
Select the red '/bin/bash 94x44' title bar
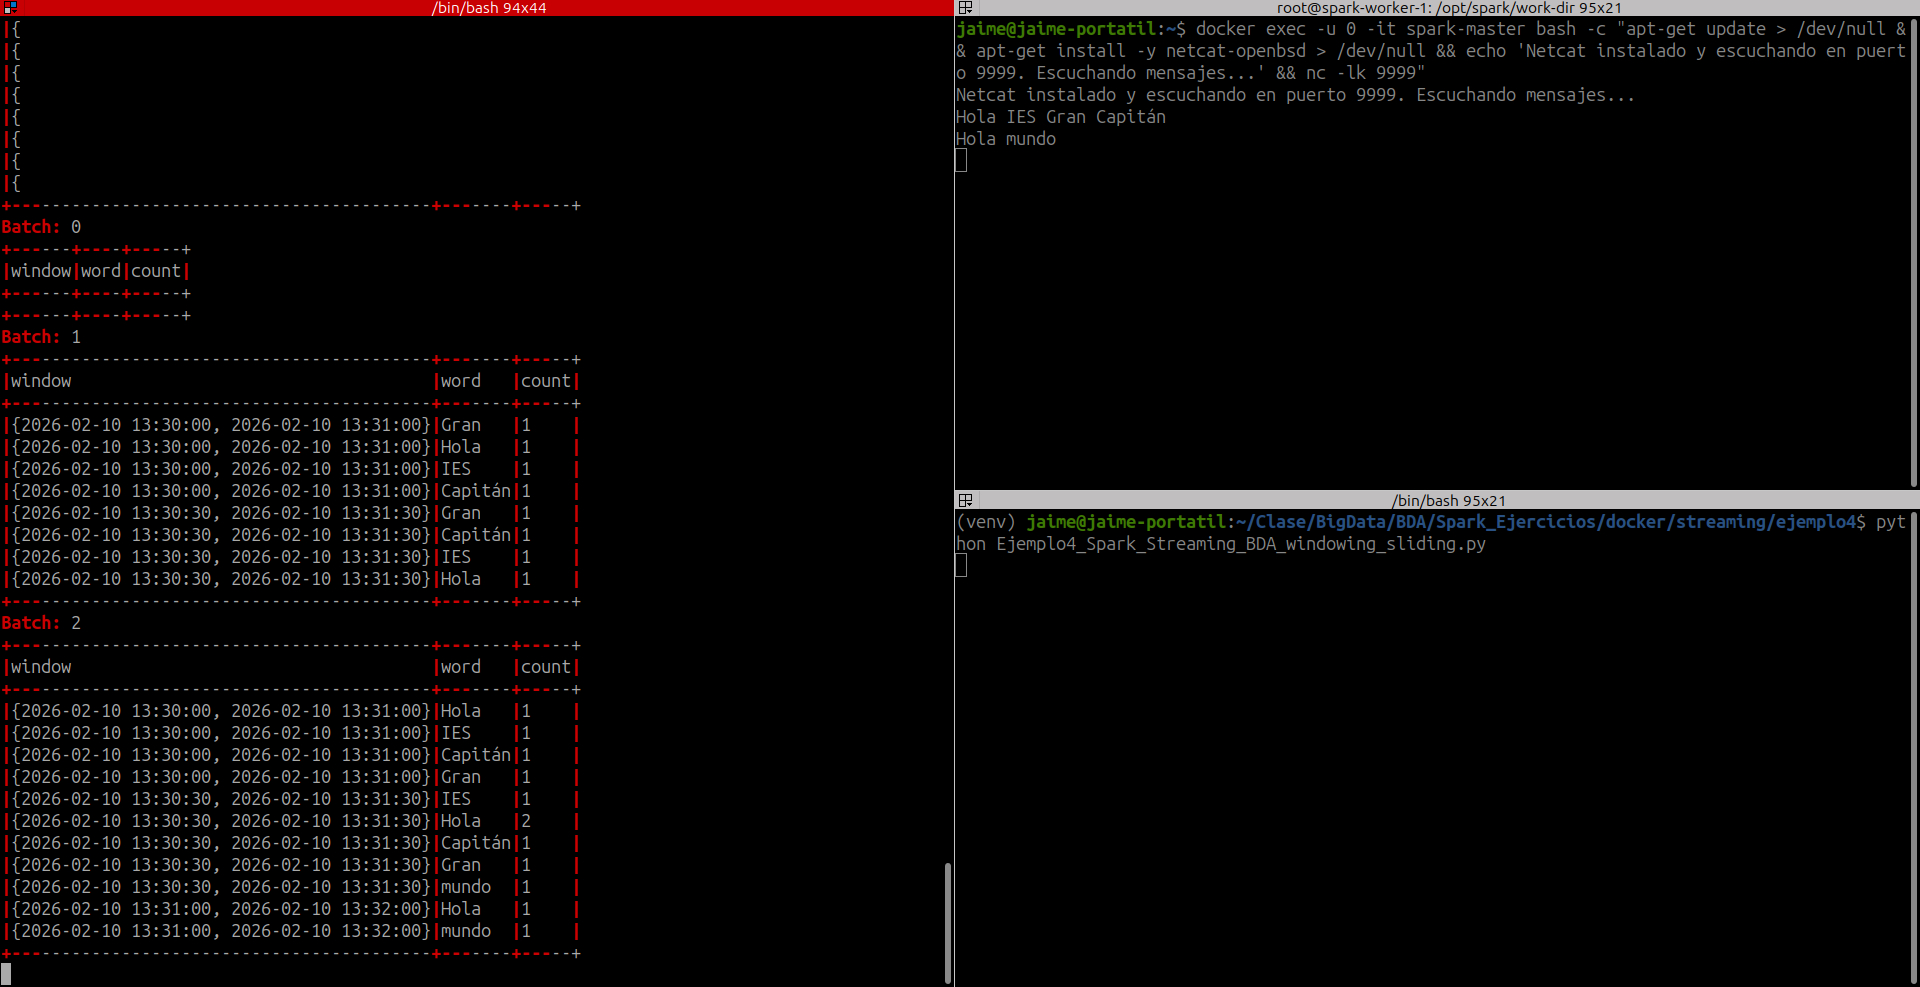click(x=488, y=8)
